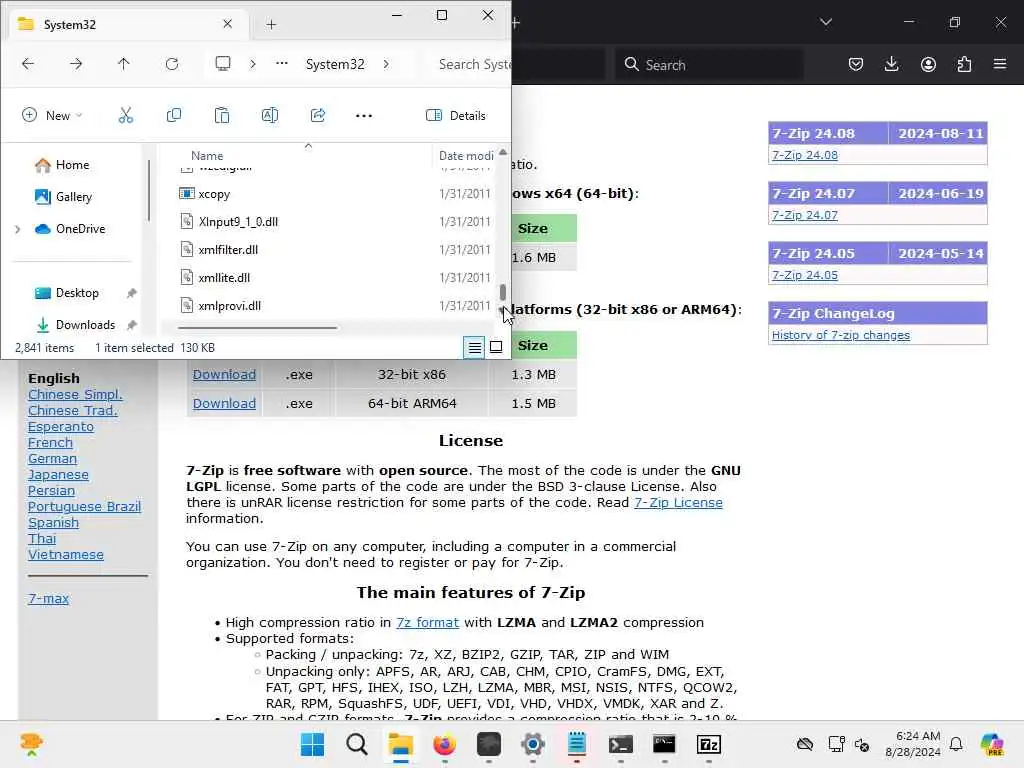This screenshot has width=1024, height=768.
Task: Open the 7z format link
Action: pos(427,623)
